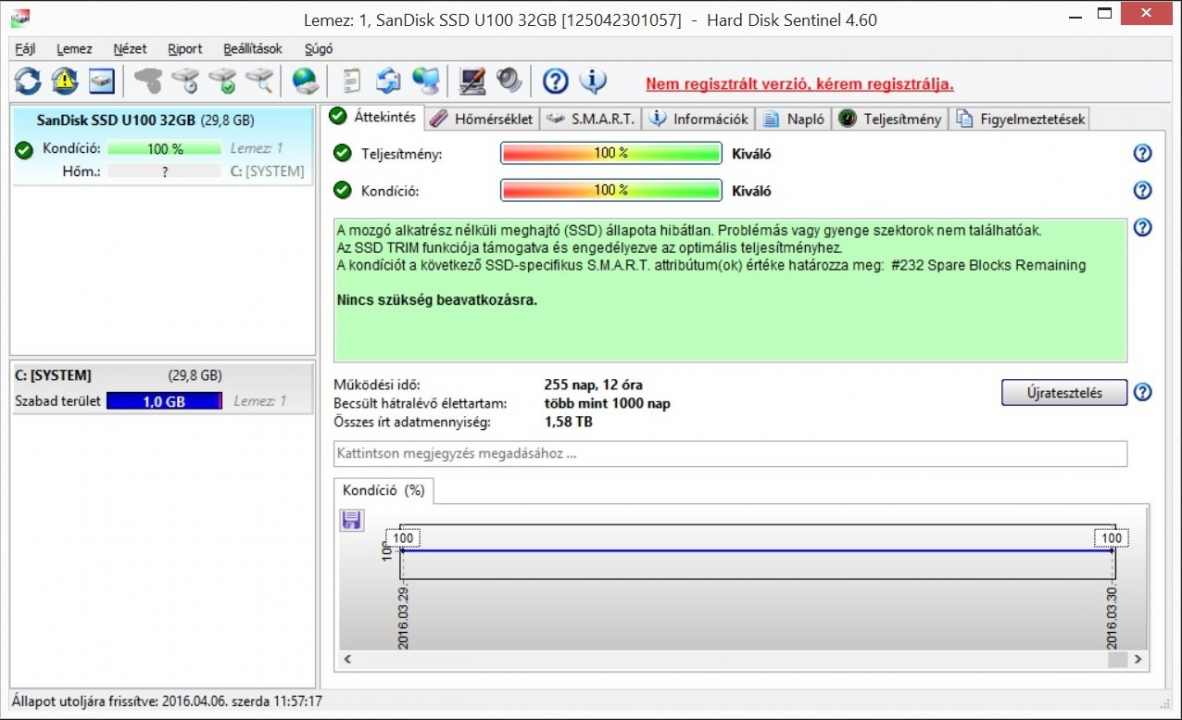
Task: Click the red registration link text
Action: coord(799,84)
